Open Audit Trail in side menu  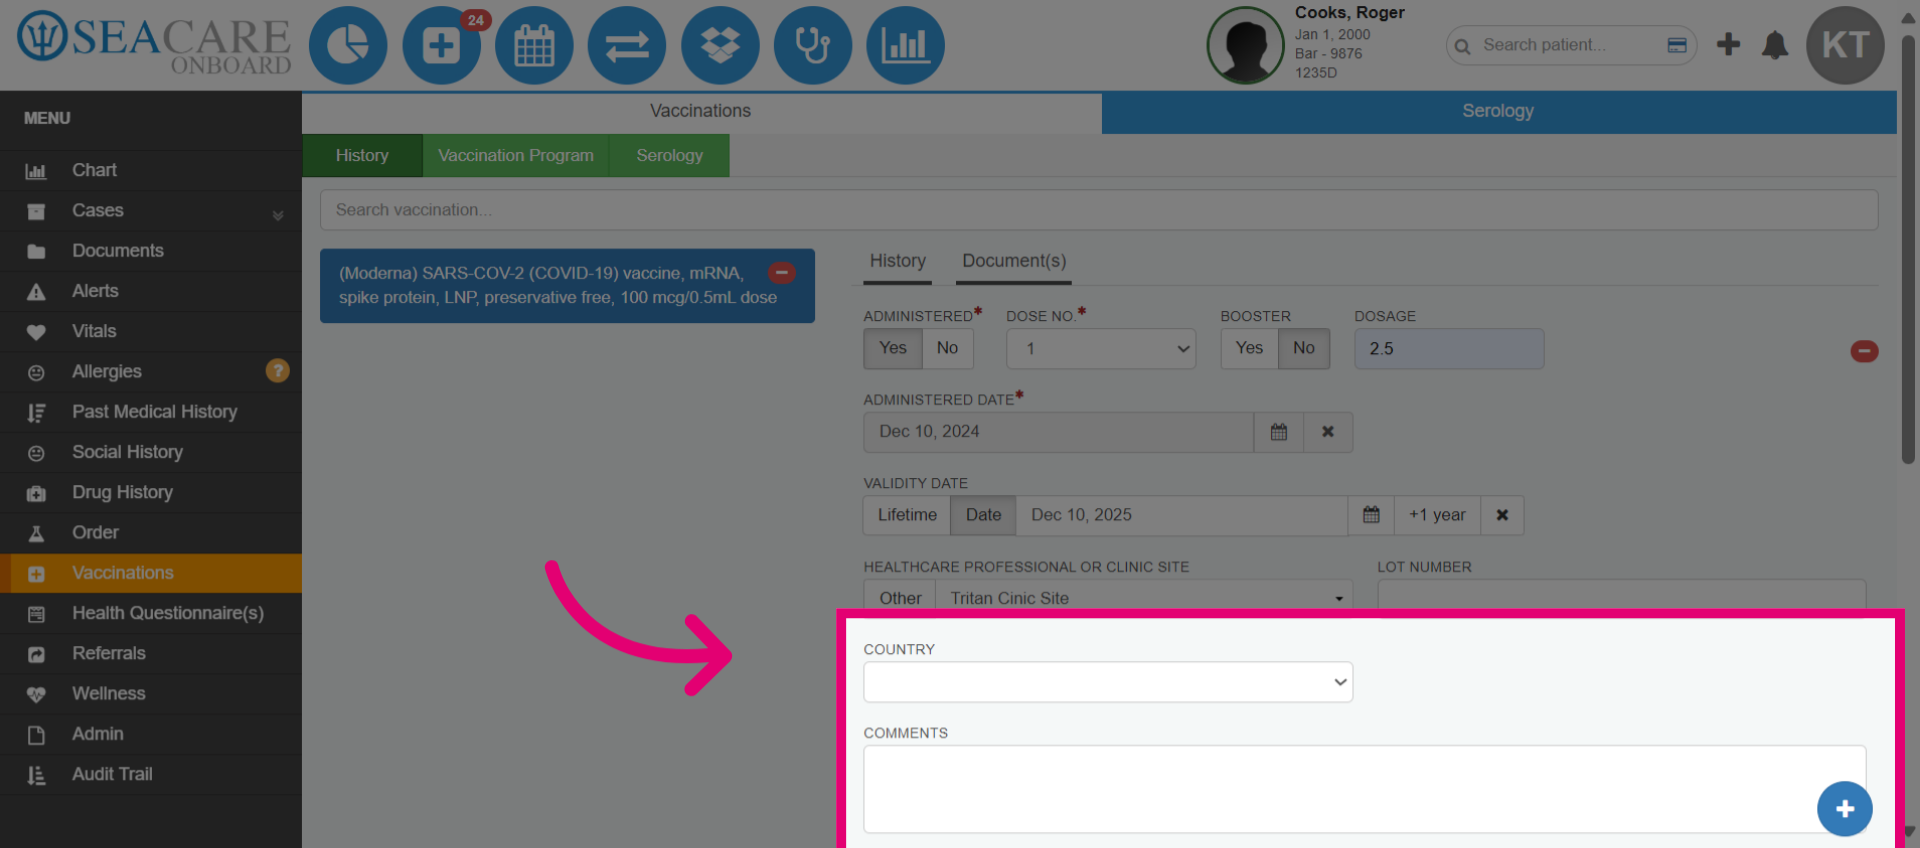click(151, 774)
